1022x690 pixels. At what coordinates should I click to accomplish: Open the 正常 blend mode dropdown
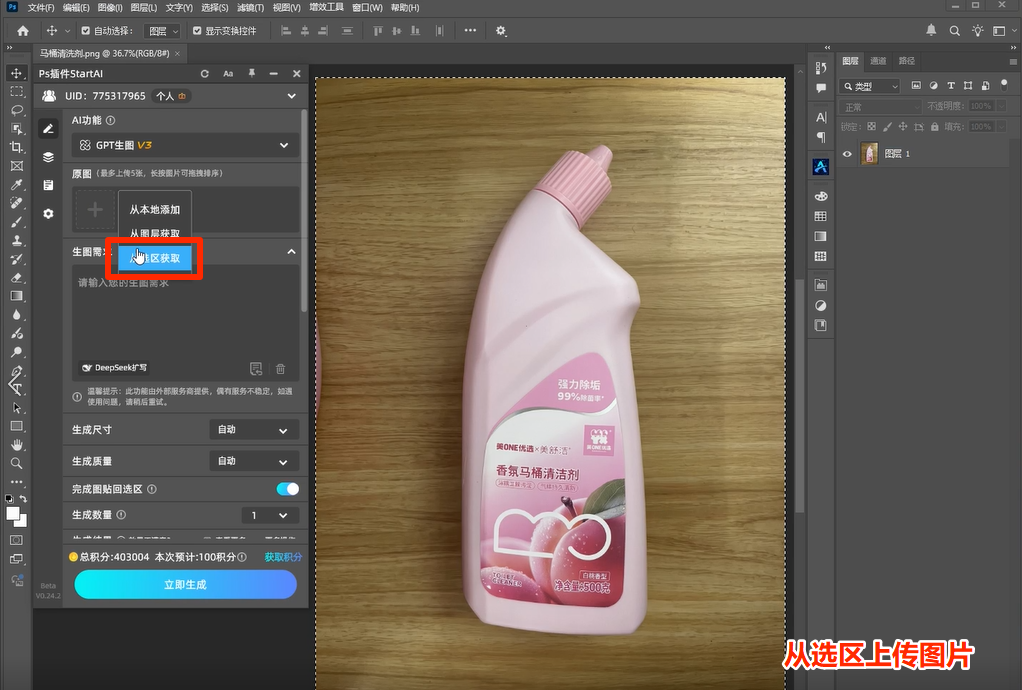click(x=880, y=106)
